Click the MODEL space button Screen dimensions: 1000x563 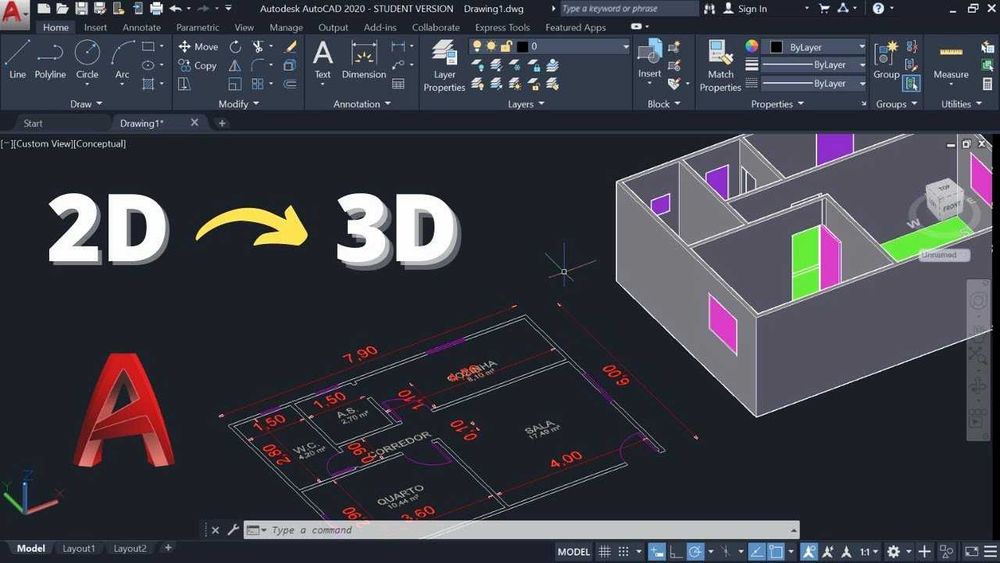(x=573, y=552)
